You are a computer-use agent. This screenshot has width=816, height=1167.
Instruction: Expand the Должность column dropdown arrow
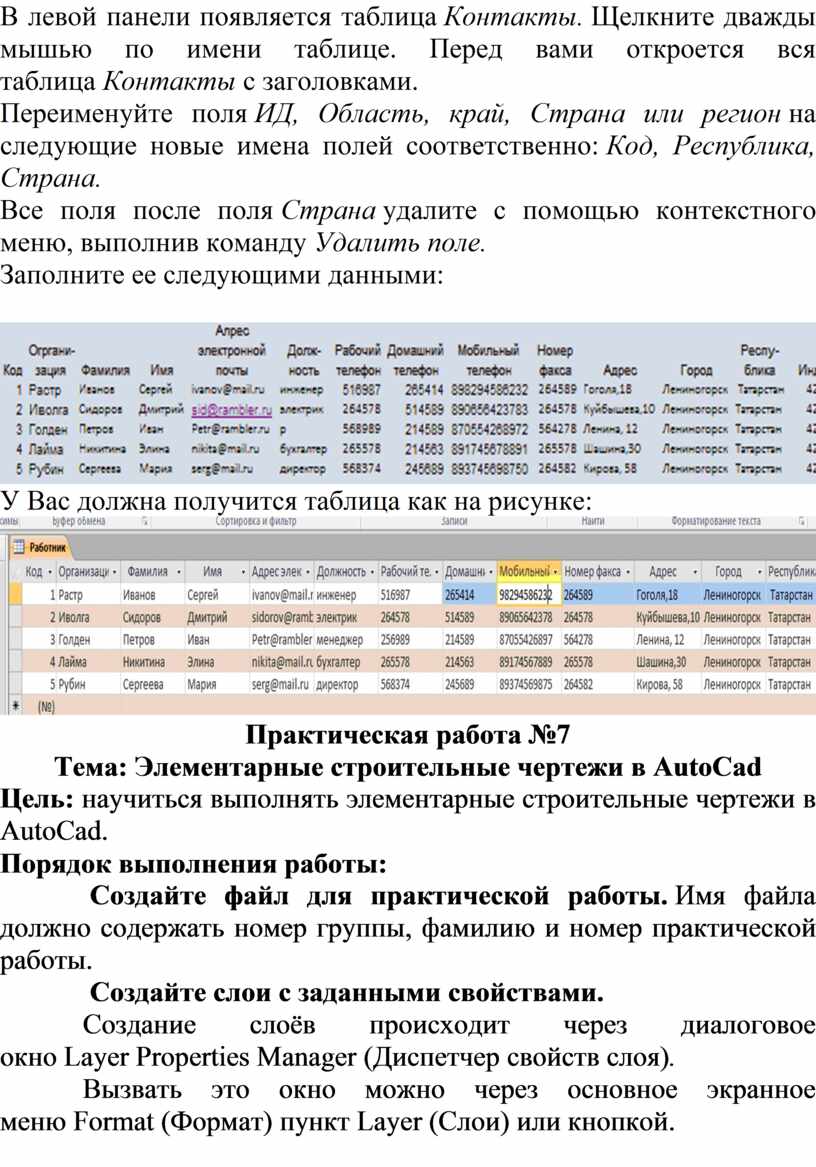click(x=372, y=572)
